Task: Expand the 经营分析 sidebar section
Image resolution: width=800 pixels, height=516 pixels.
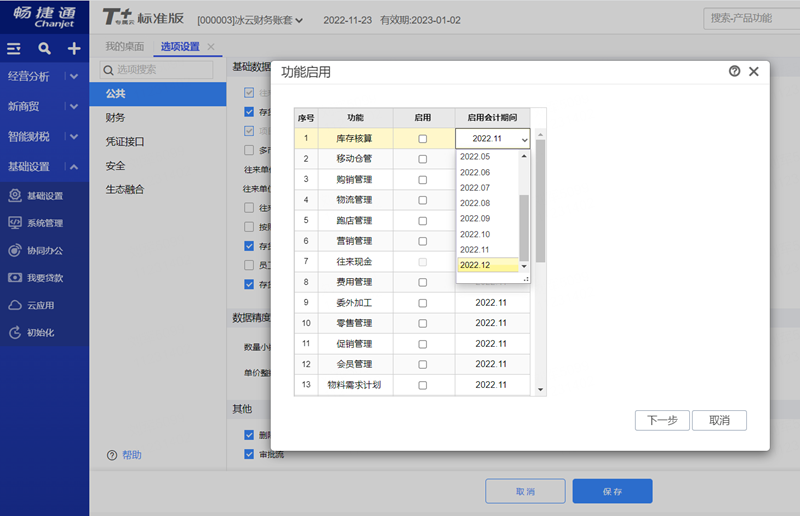Action: (73, 76)
